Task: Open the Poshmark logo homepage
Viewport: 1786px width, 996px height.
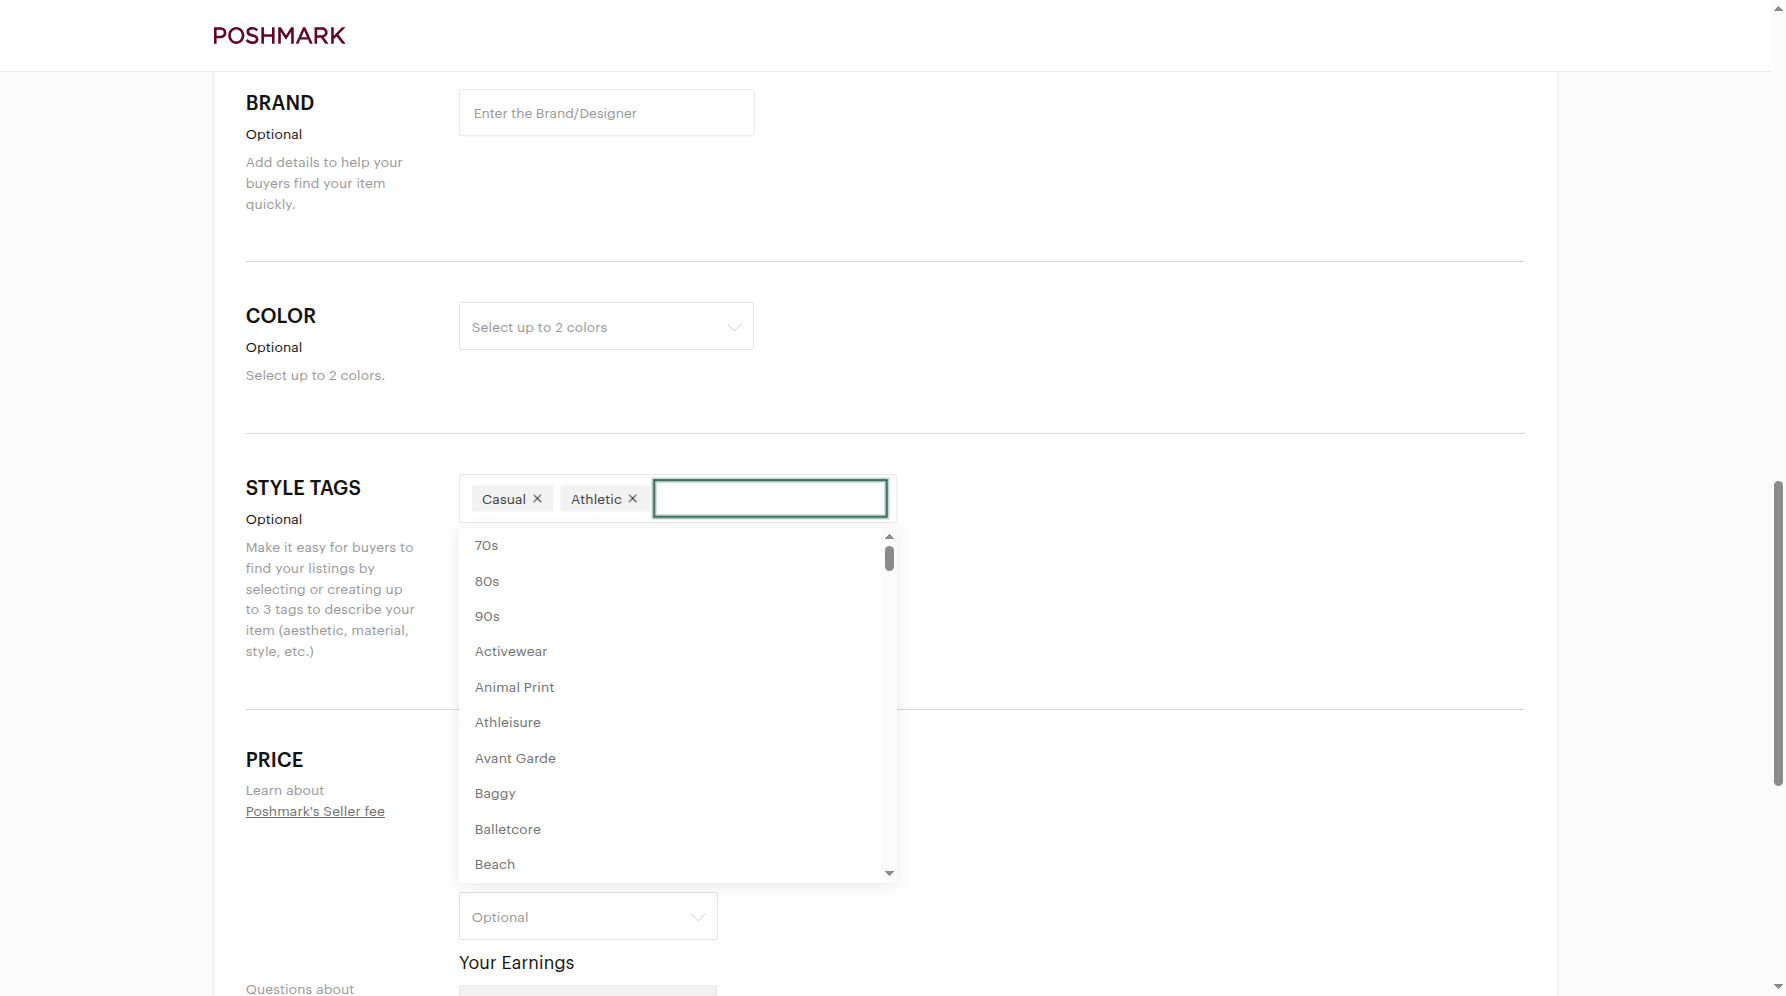Action: coord(279,36)
